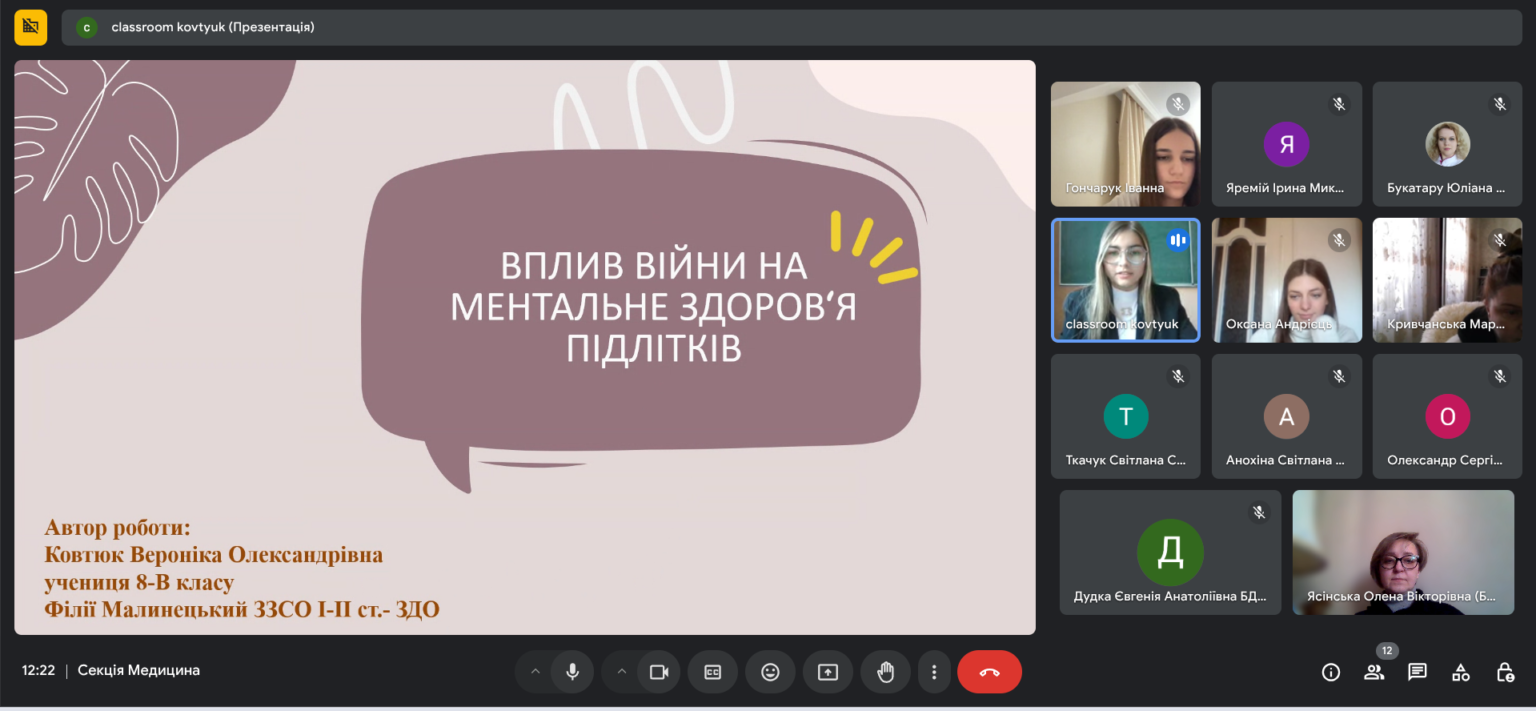Leave the call with red button

click(x=989, y=672)
